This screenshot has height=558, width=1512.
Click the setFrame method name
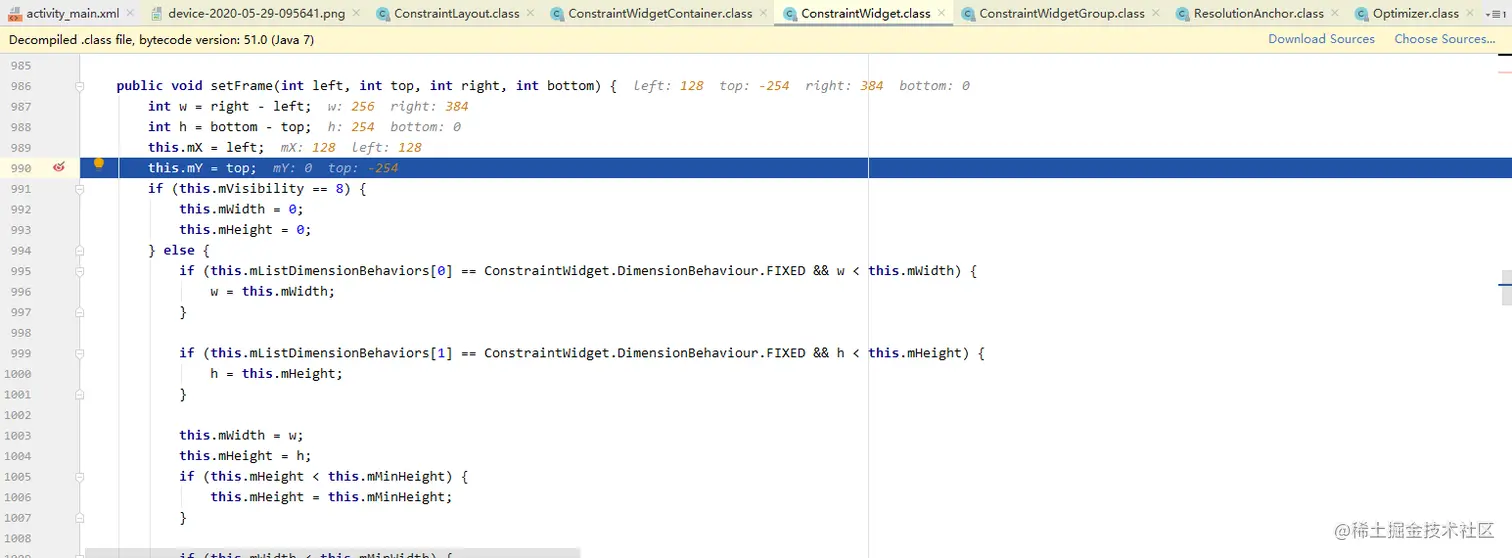tap(242, 86)
